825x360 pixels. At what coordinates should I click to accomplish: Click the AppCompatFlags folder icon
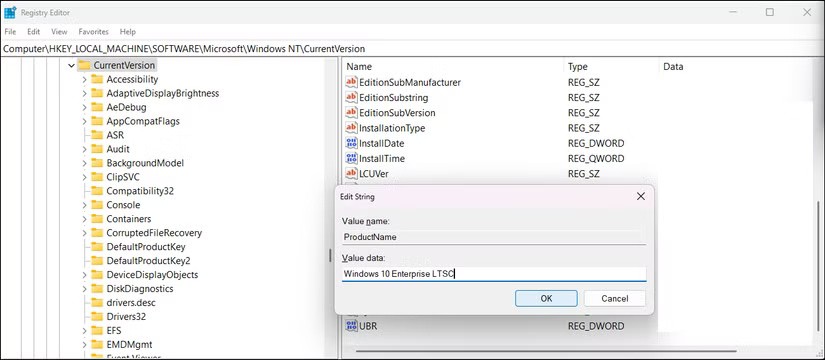97,121
